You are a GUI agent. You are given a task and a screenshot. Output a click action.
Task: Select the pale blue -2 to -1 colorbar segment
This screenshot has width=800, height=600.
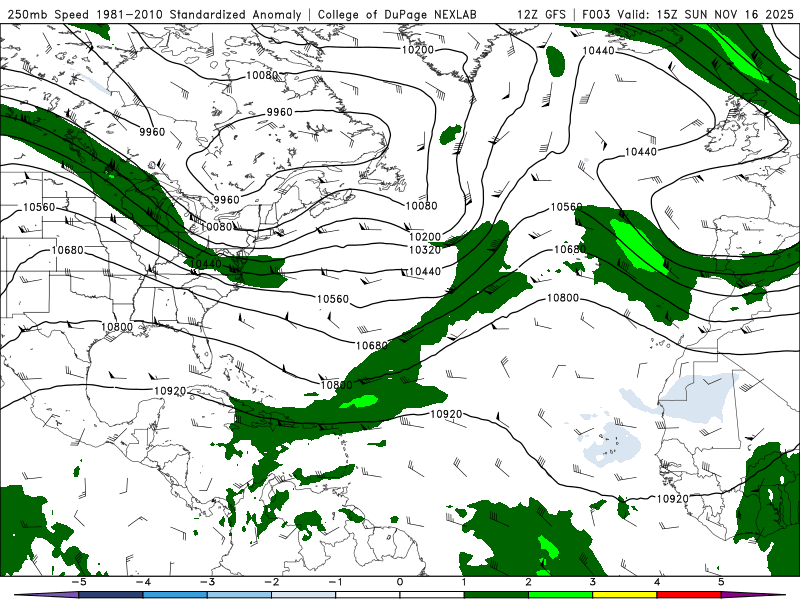pos(303,595)
